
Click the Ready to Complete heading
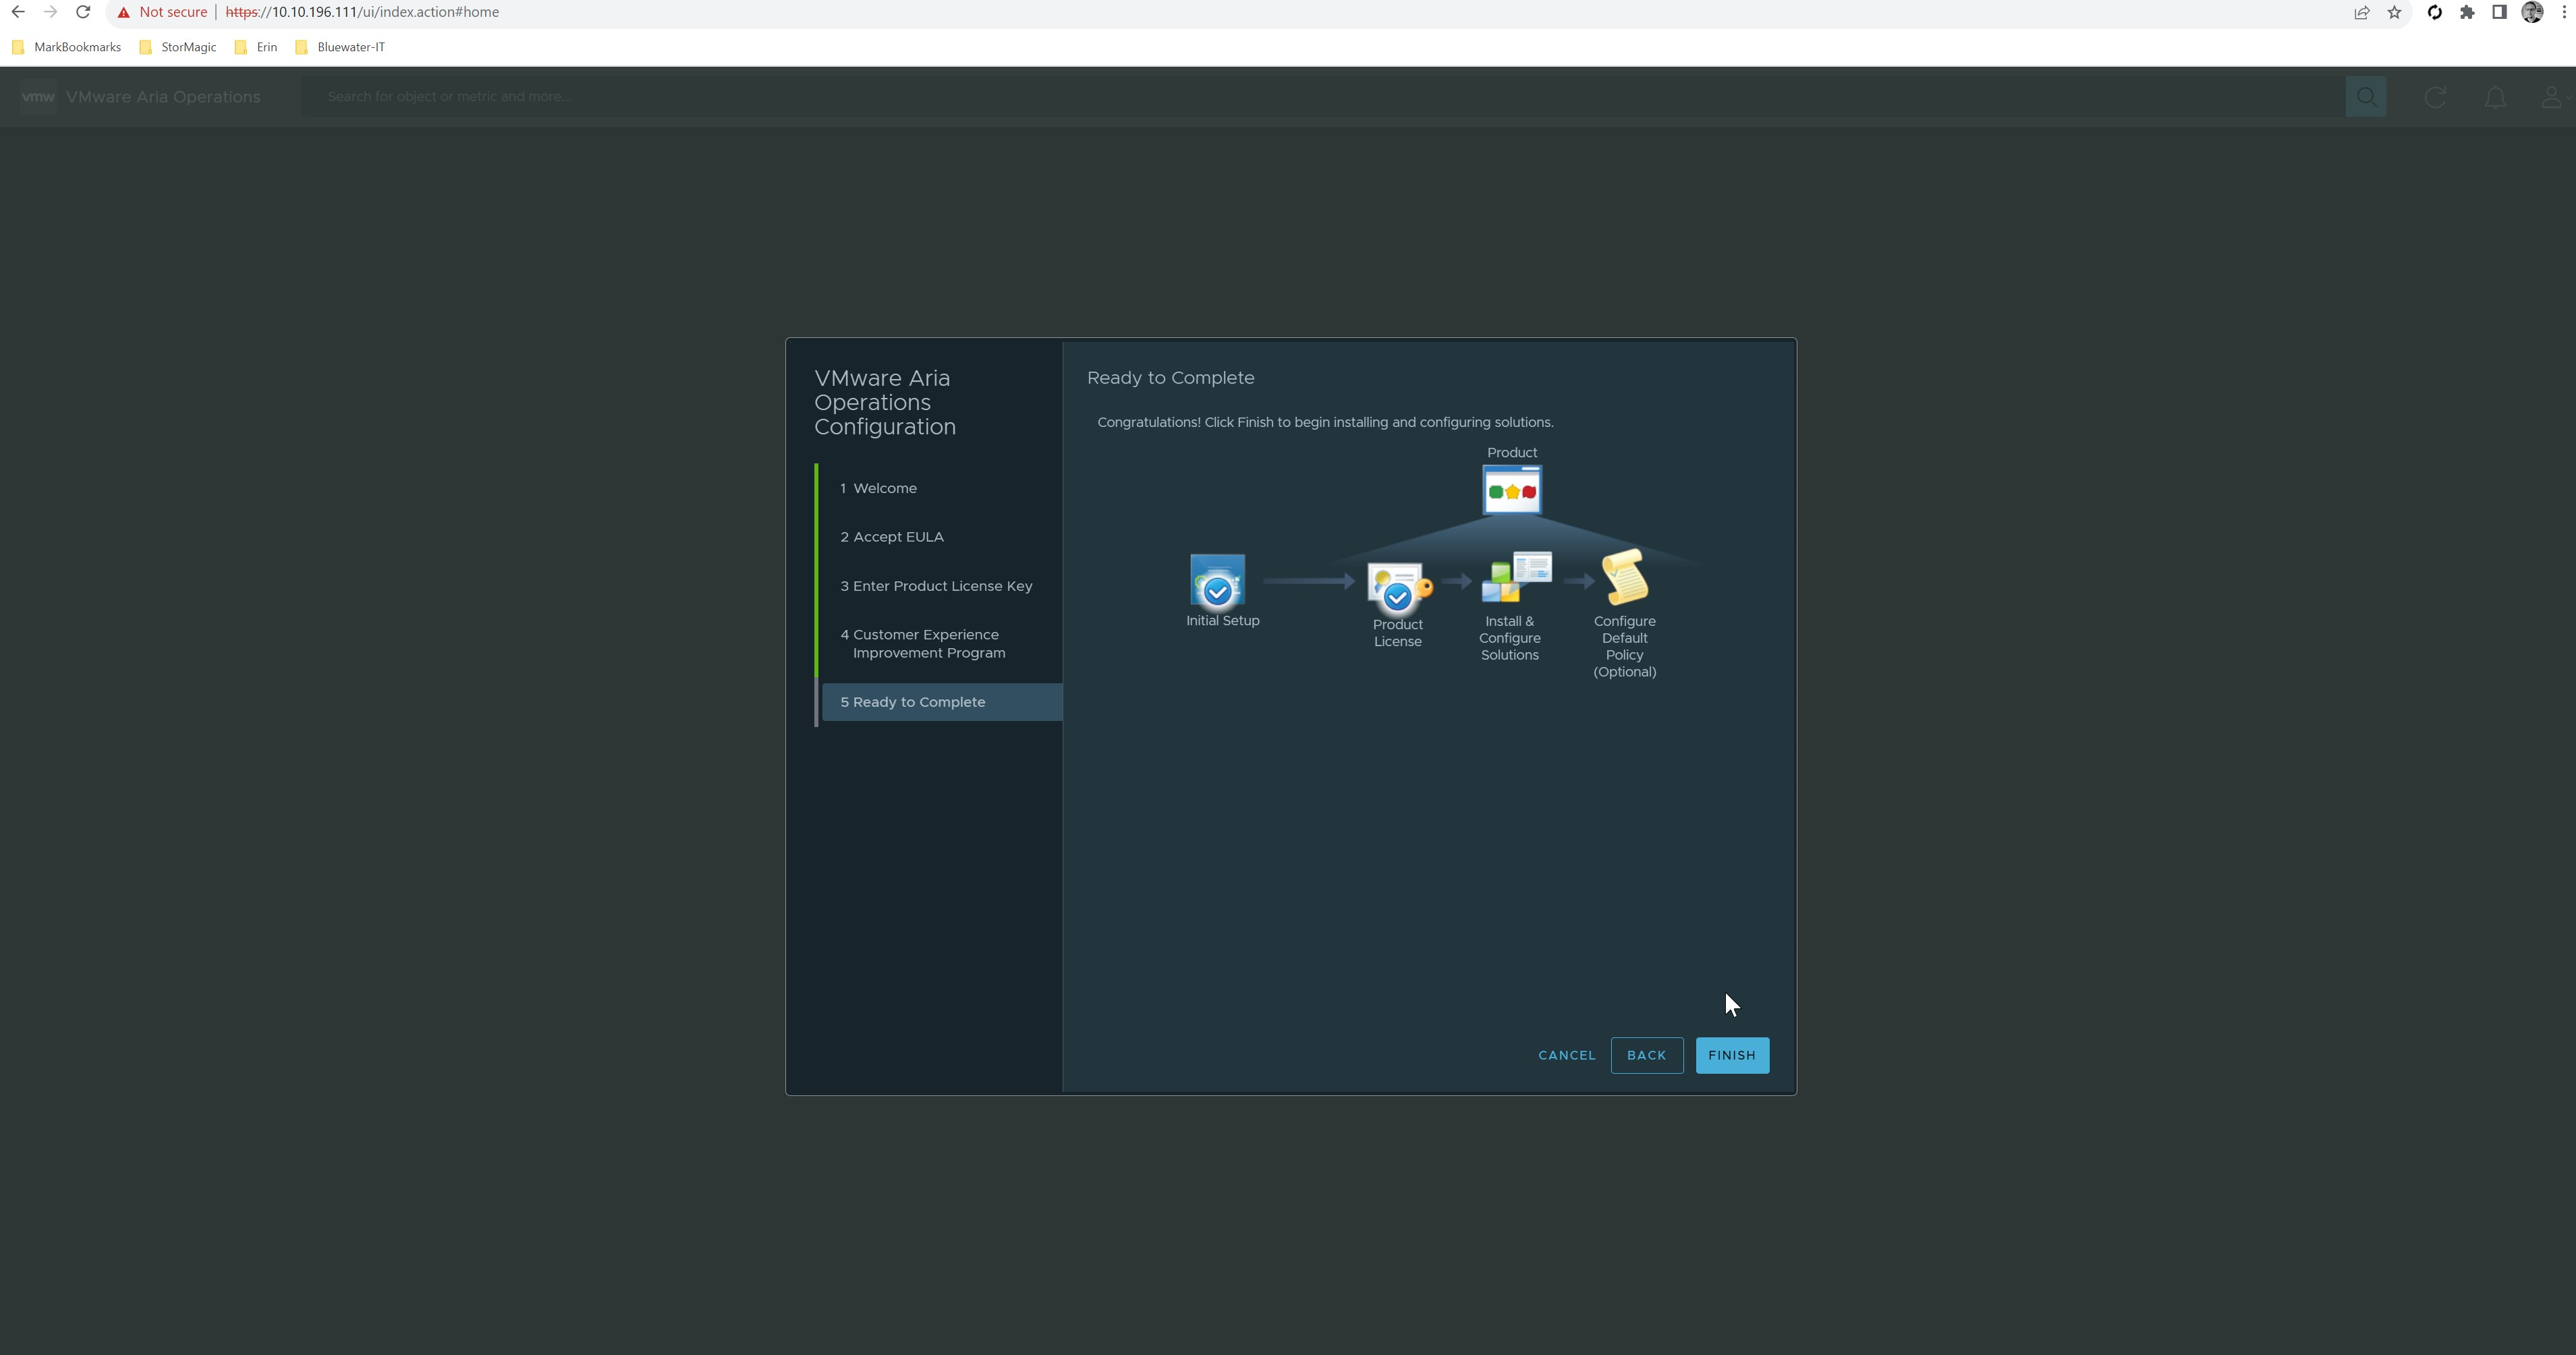[x=1170, y=378]
